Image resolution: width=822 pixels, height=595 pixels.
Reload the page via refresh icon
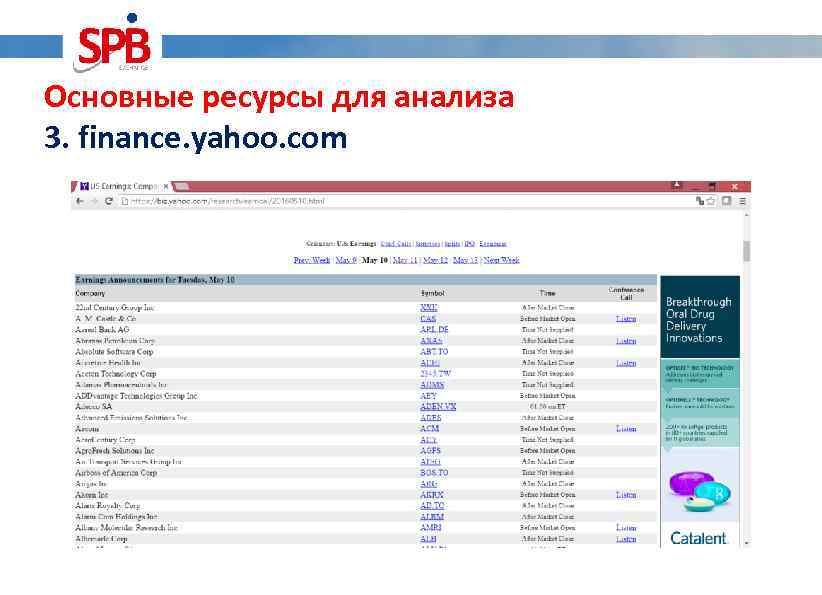(x=111, y=201)
